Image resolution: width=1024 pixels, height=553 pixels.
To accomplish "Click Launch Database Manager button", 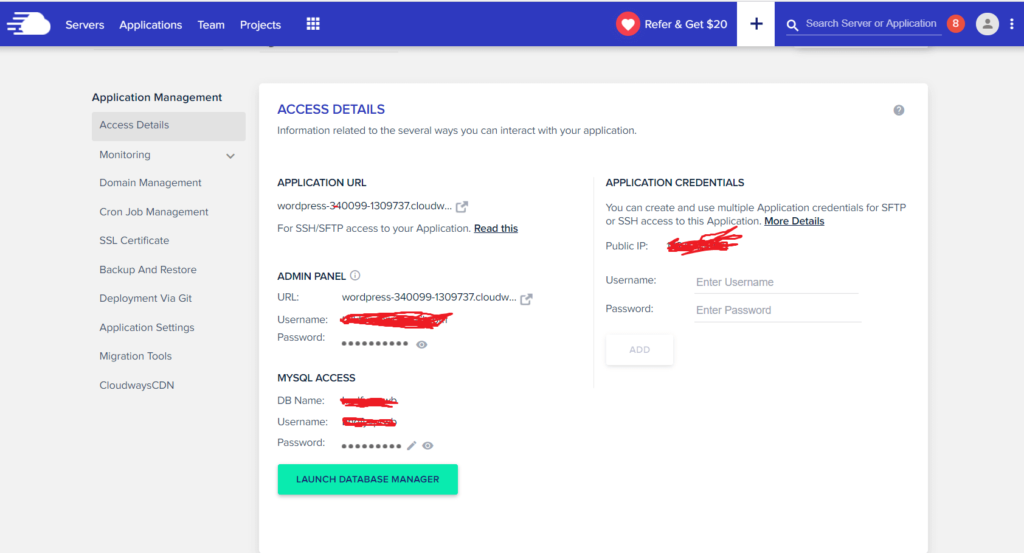I will (367, 479).
